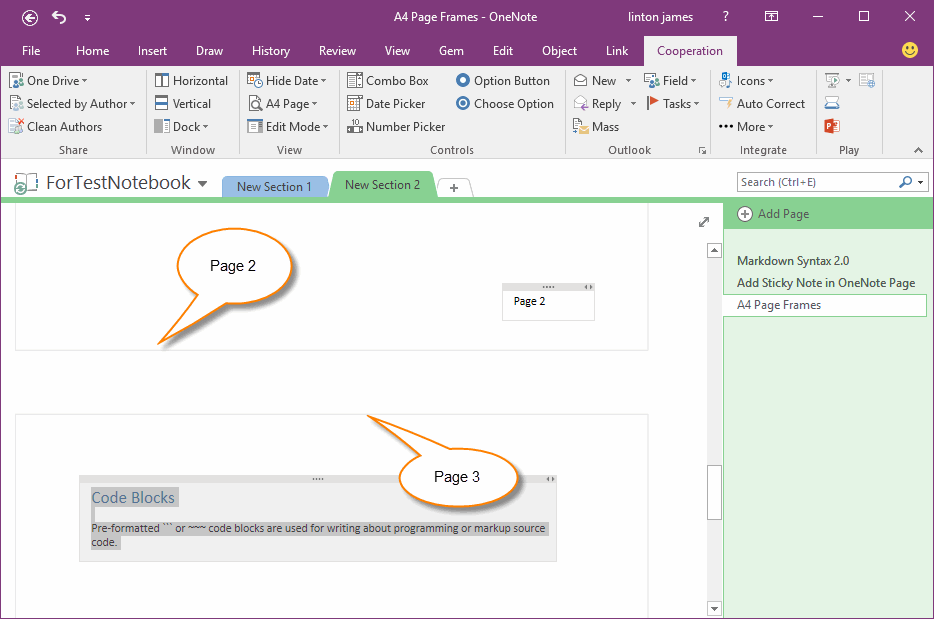
Task: Insert a Combo Box control
Action: (x=388, y=80)
